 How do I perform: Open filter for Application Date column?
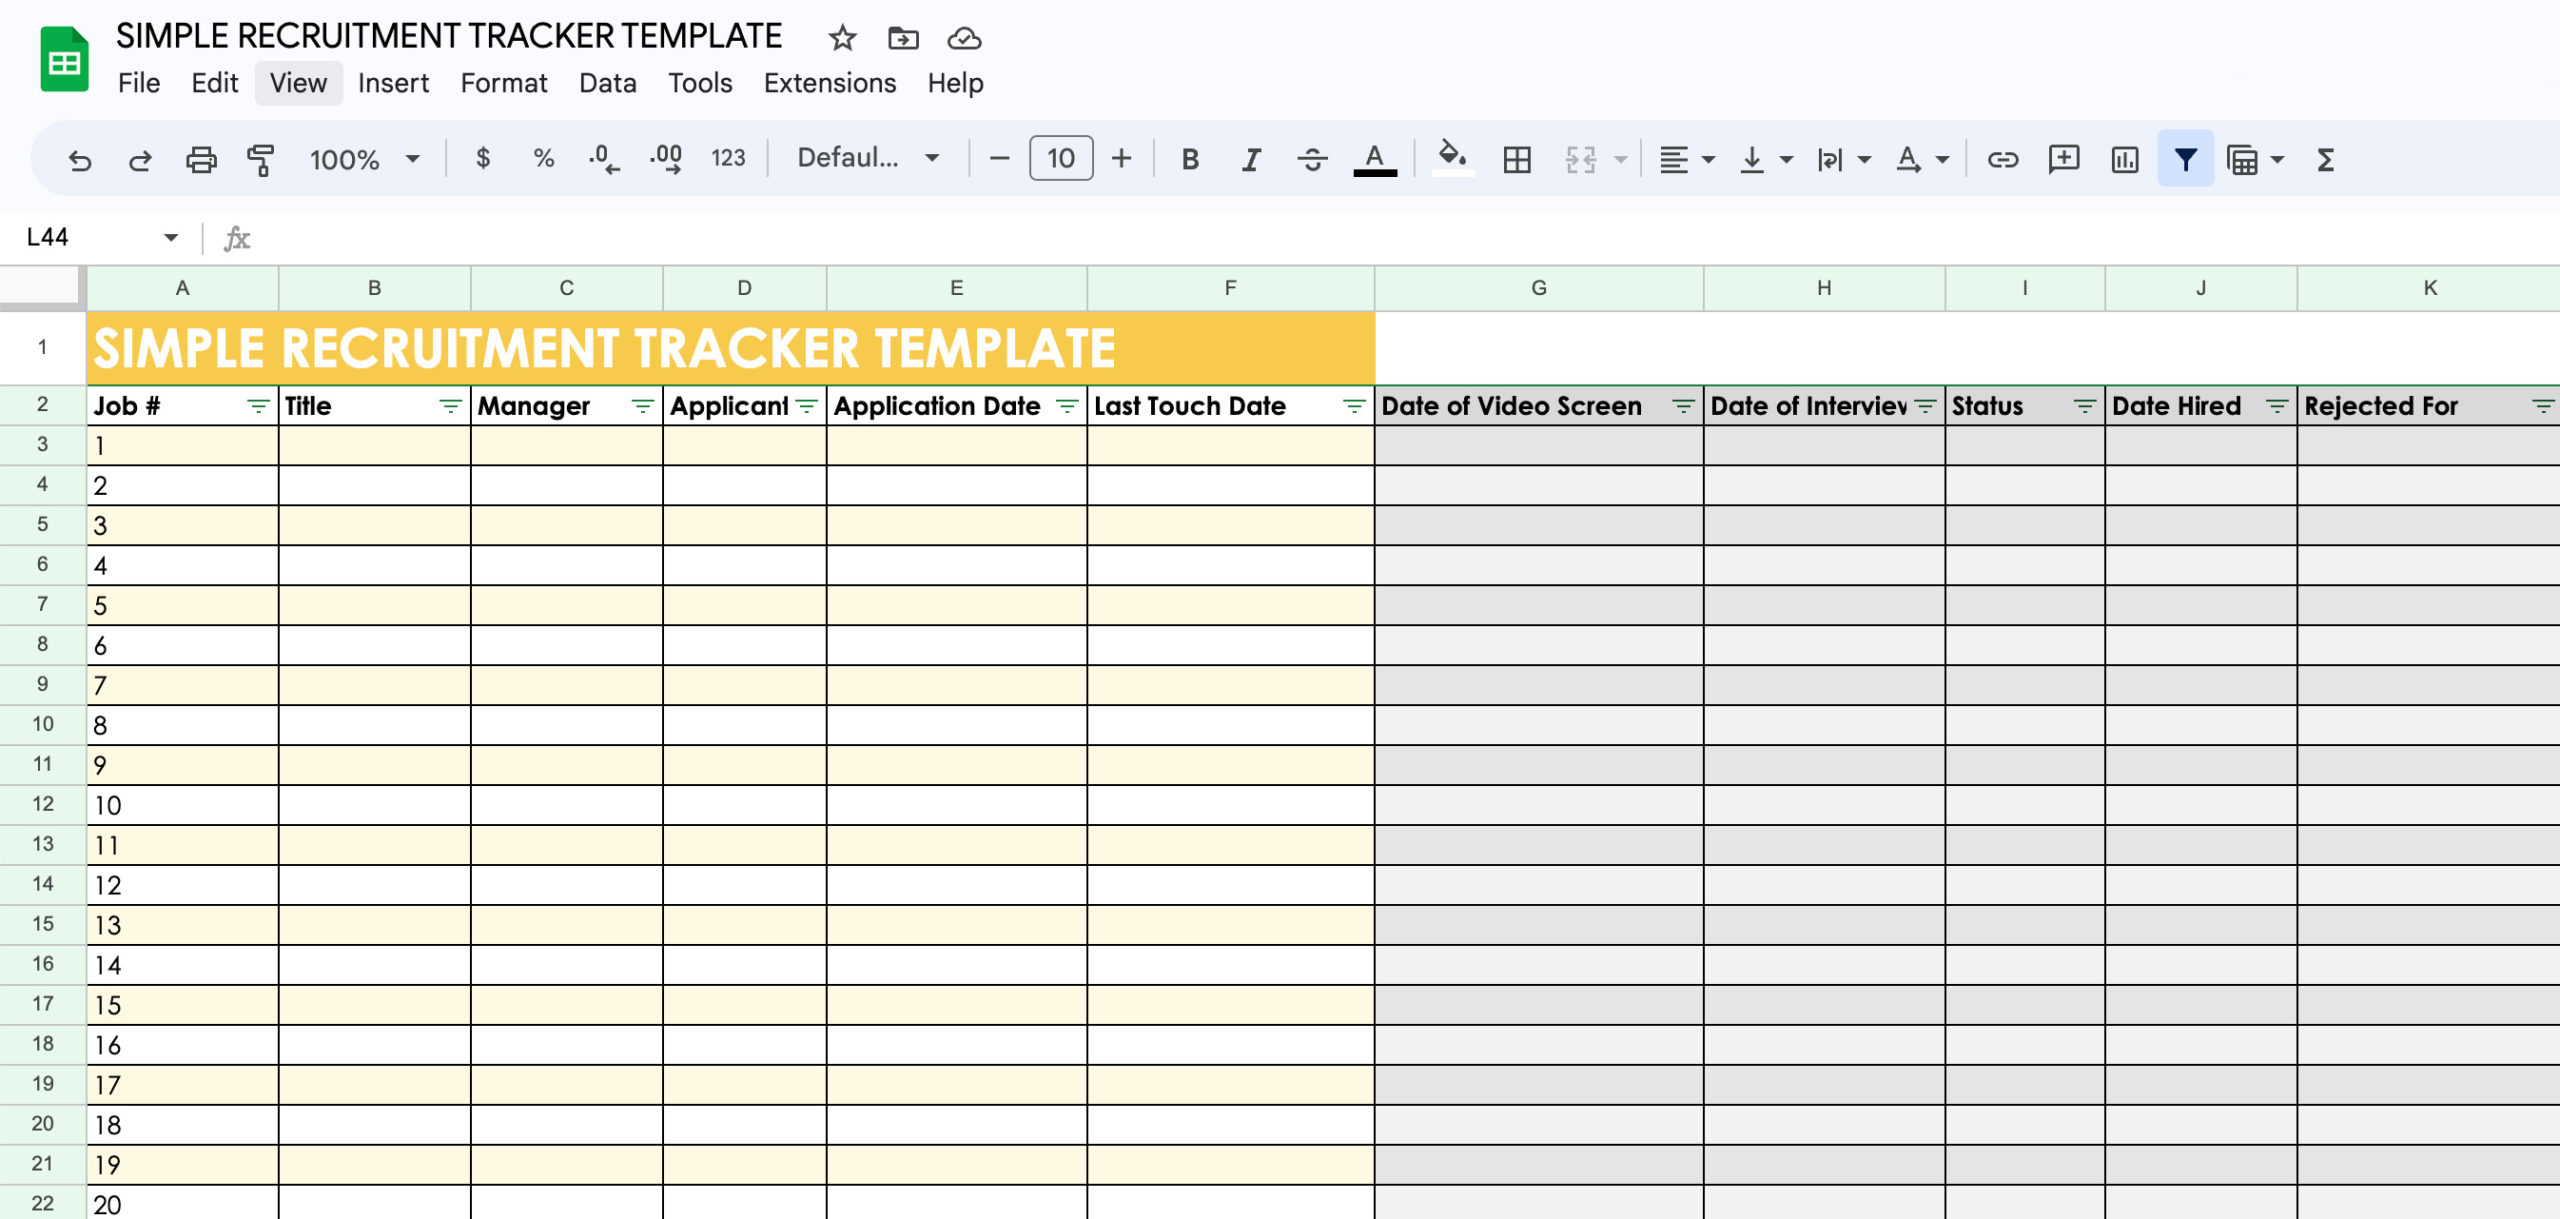(x=1067, y=406)
